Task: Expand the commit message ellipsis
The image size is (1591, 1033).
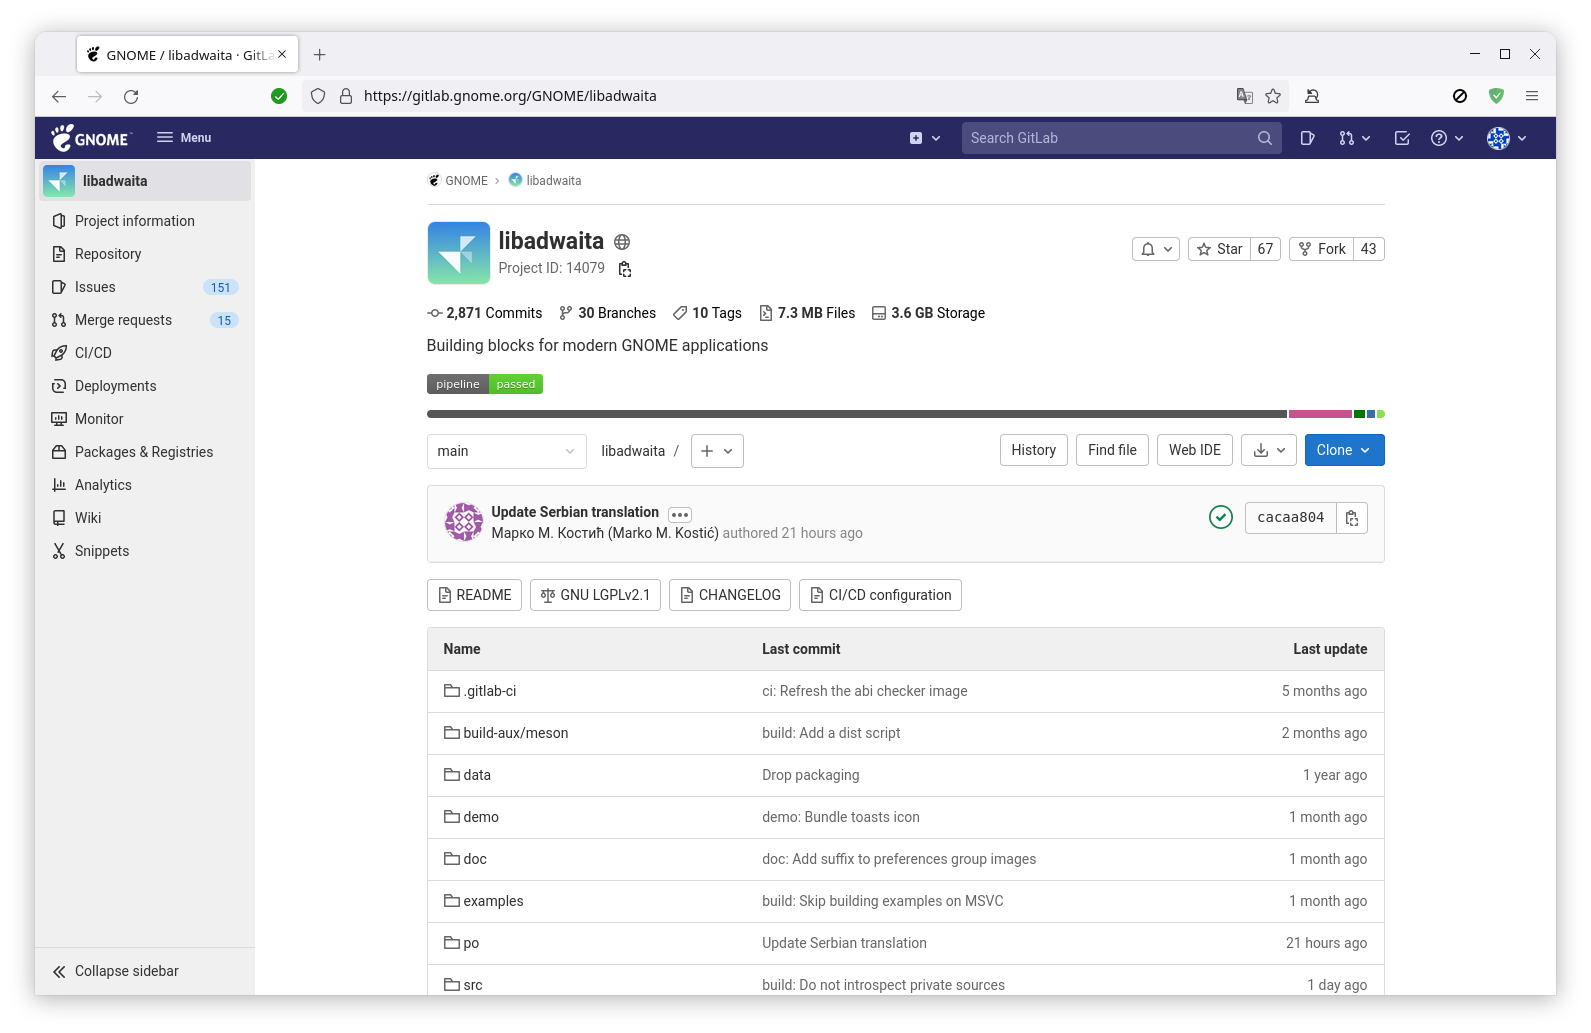Action: coord(680,515)
